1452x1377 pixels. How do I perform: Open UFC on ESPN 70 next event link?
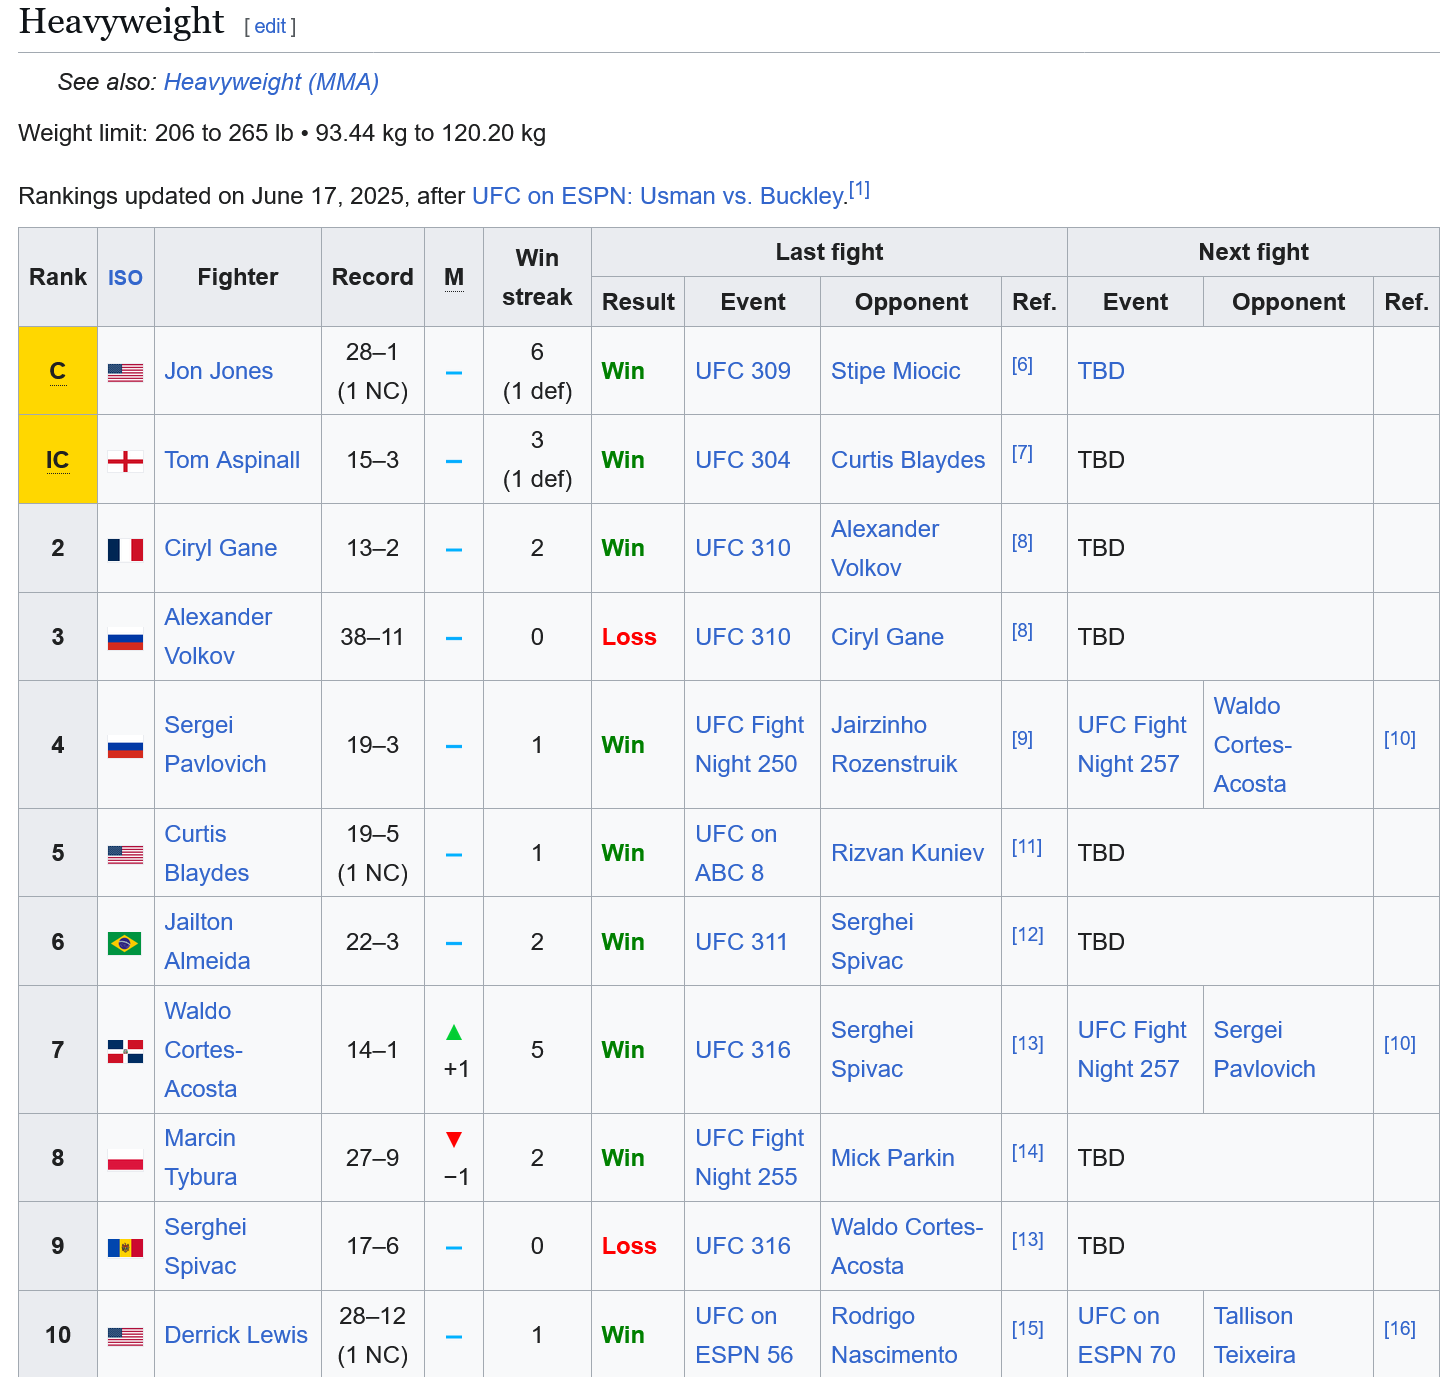pyautogui.click(x=1127, y=1335)
